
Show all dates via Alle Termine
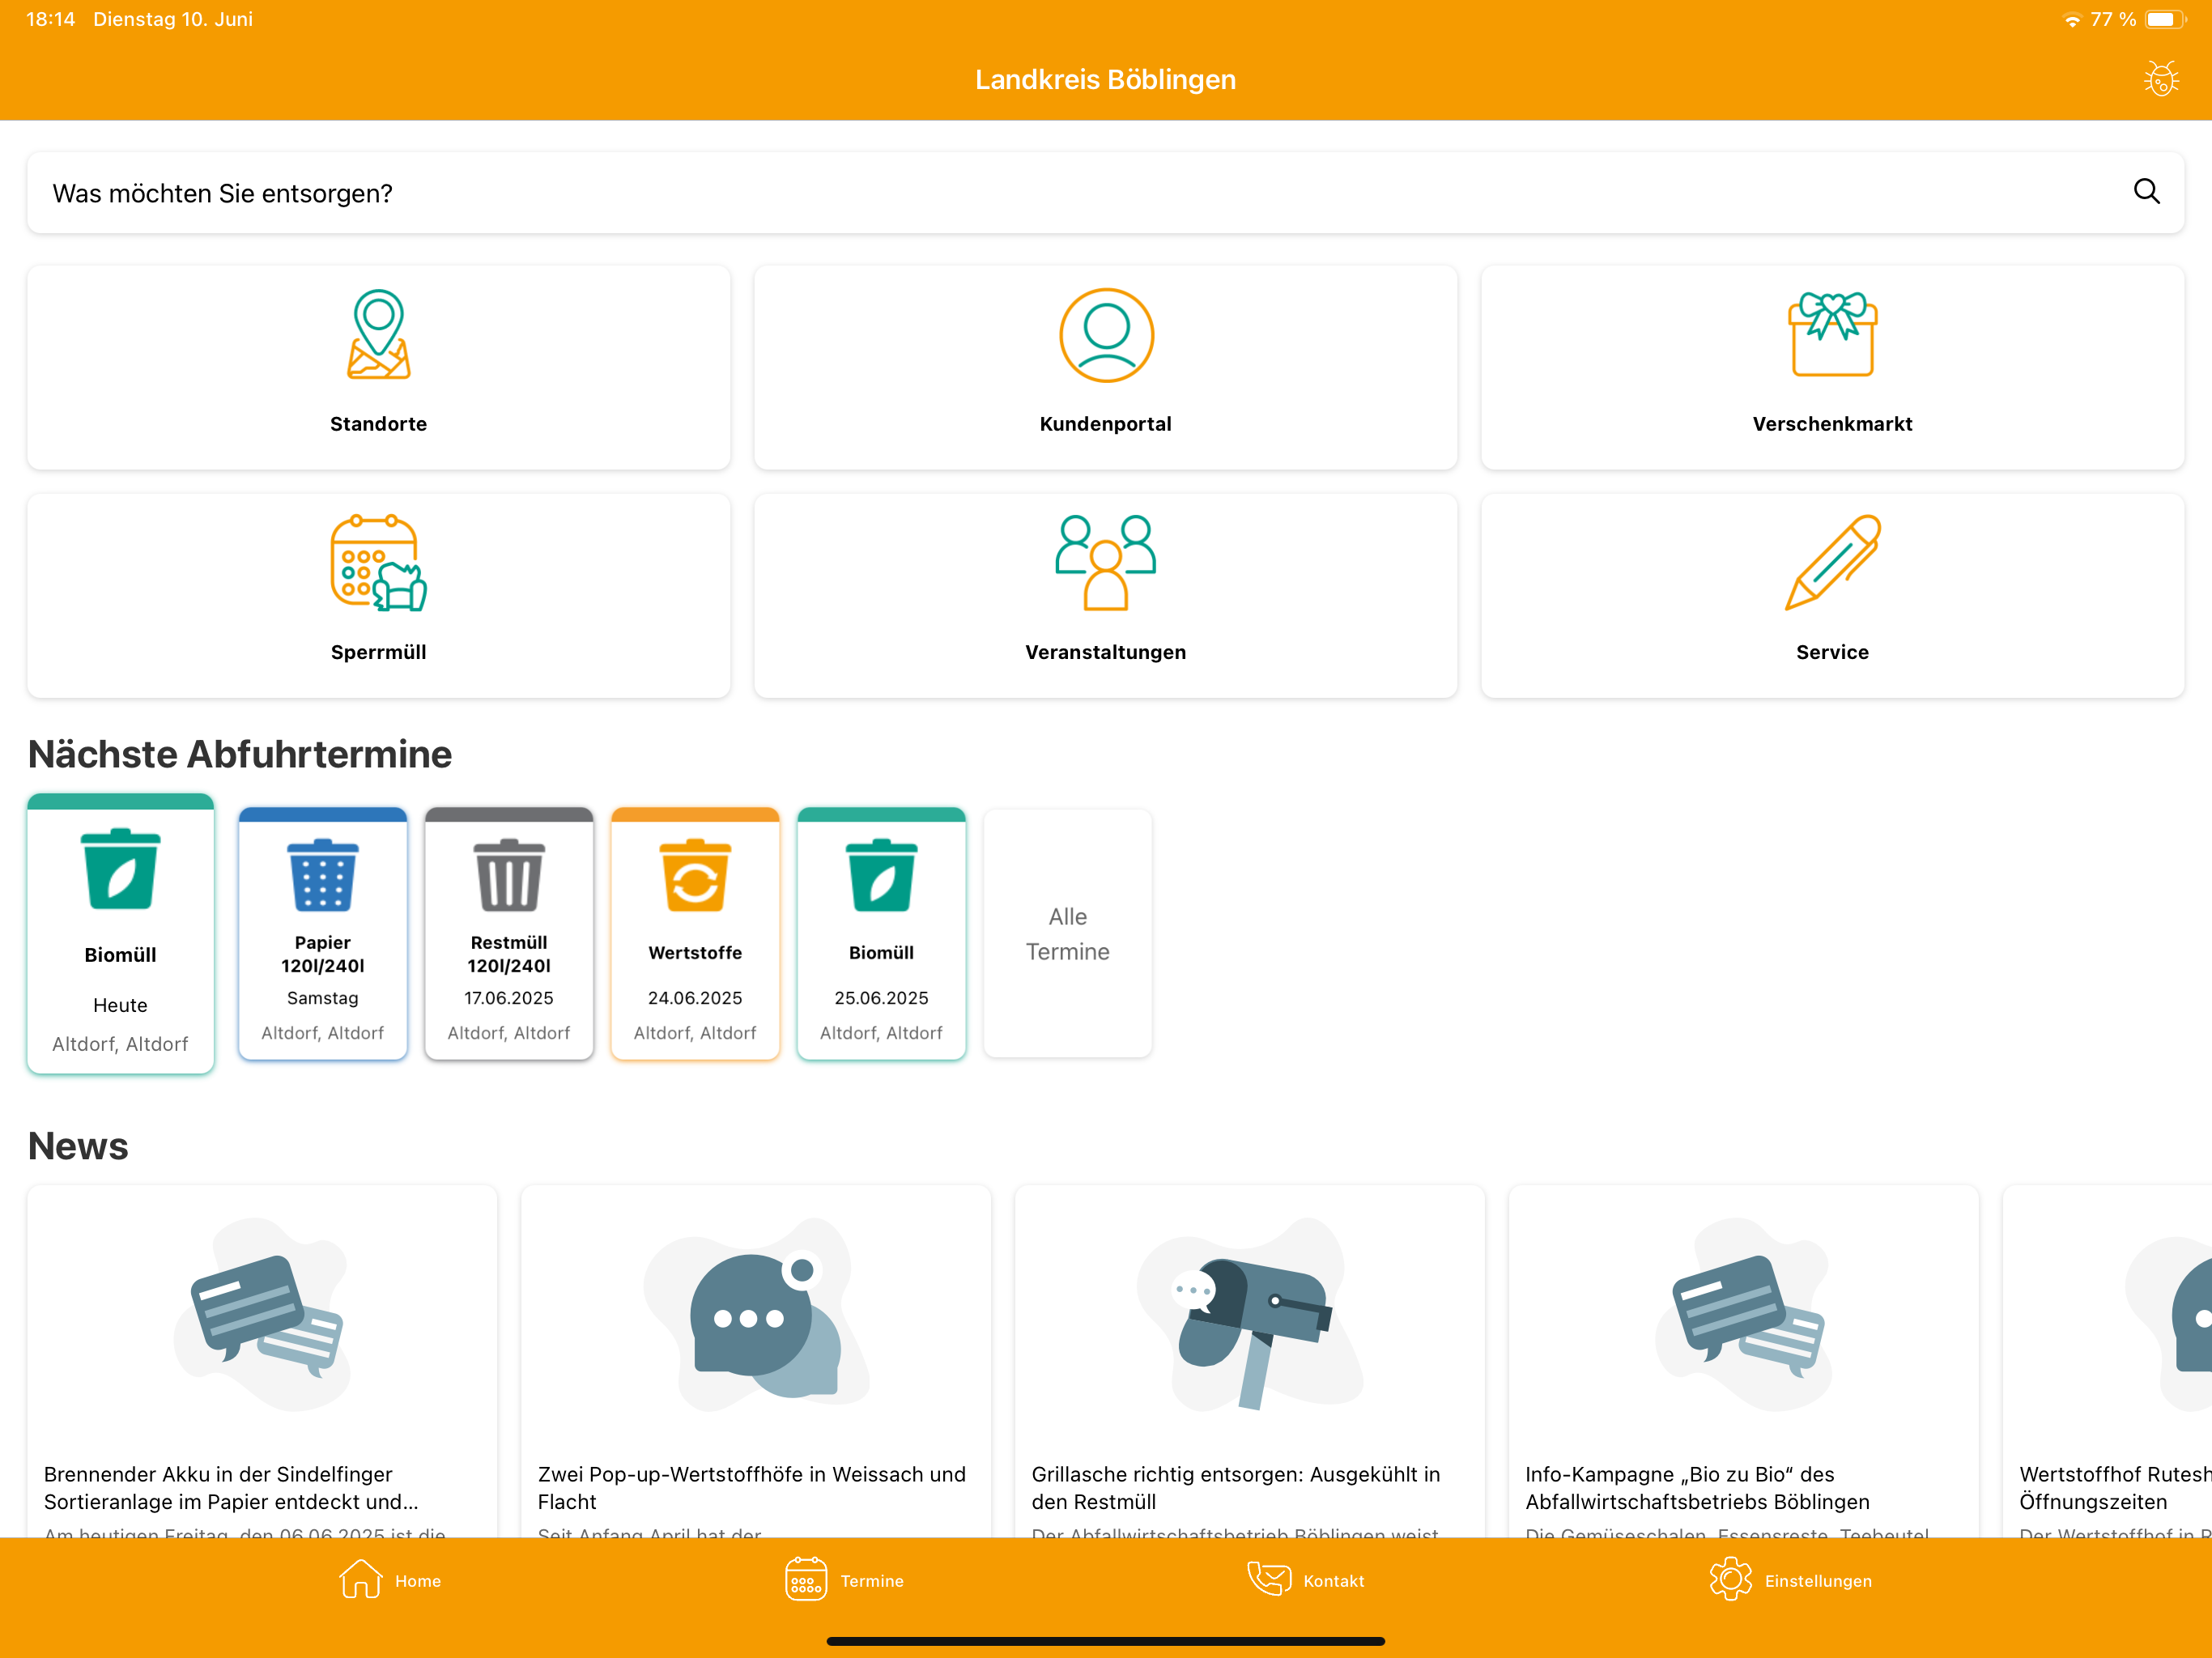(1067, 933)
